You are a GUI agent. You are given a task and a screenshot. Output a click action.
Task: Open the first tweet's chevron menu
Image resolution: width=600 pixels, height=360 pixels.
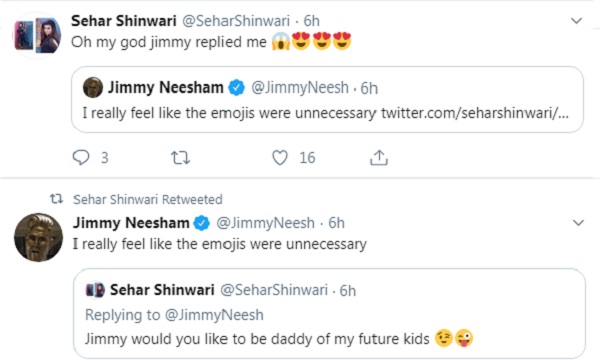click(576, 21)
